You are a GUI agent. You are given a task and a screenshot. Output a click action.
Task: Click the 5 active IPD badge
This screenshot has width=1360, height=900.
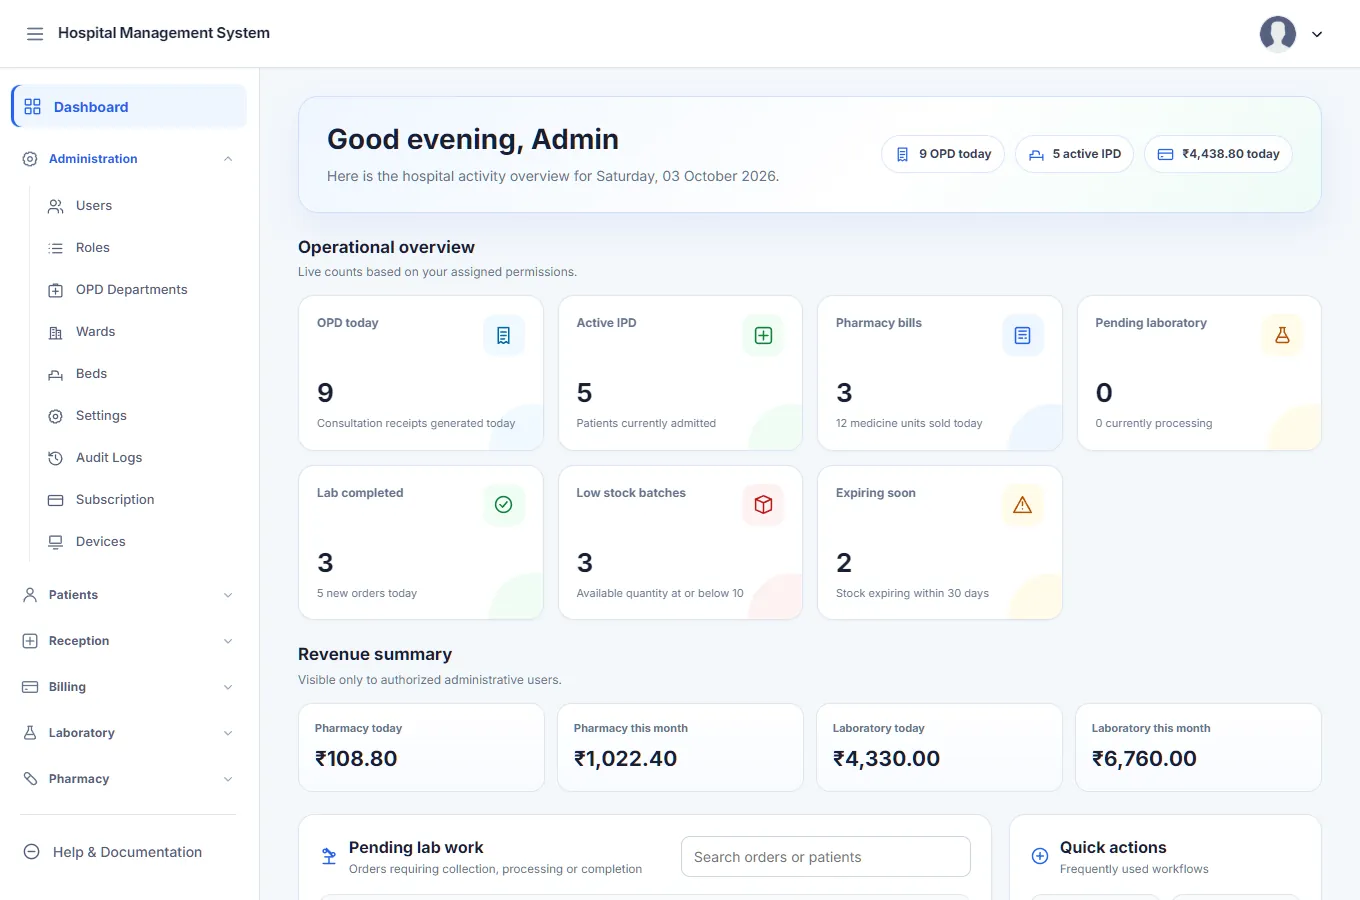point(1075,154)
